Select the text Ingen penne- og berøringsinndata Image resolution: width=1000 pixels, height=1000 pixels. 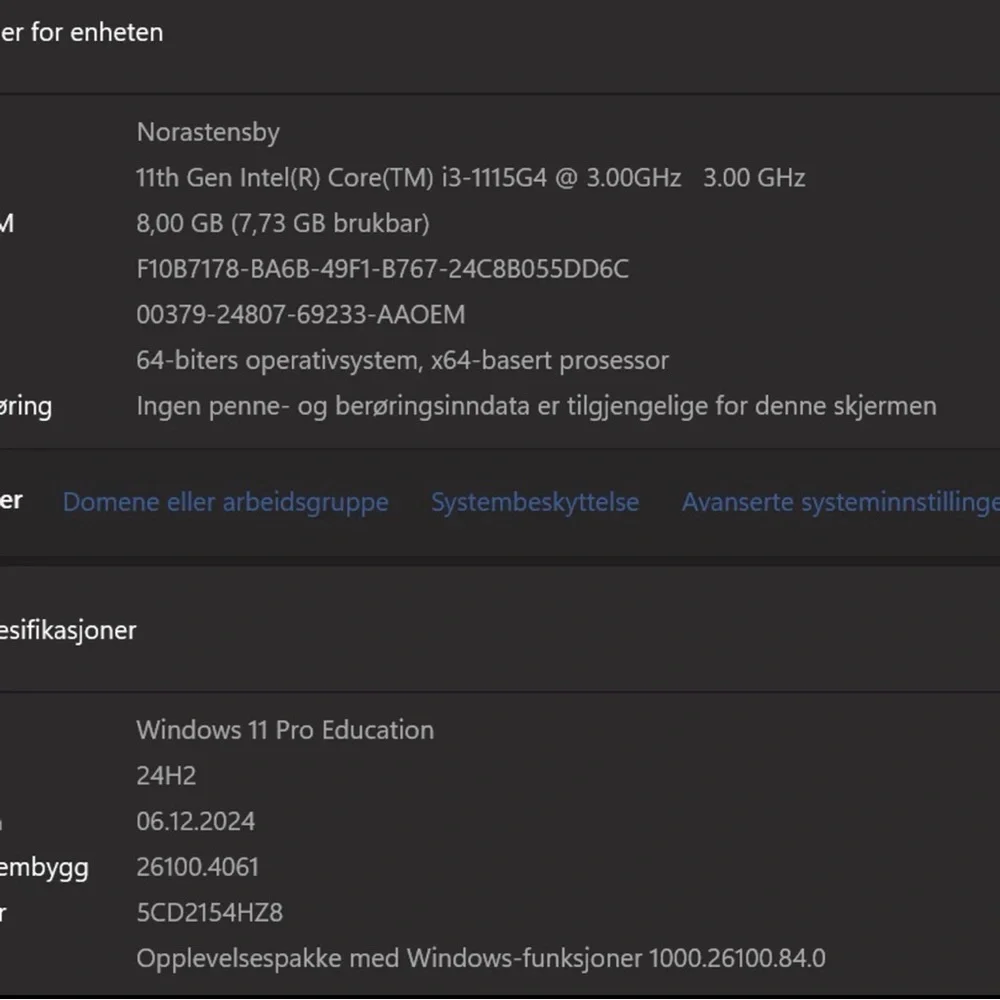click(x=536, y=406)
